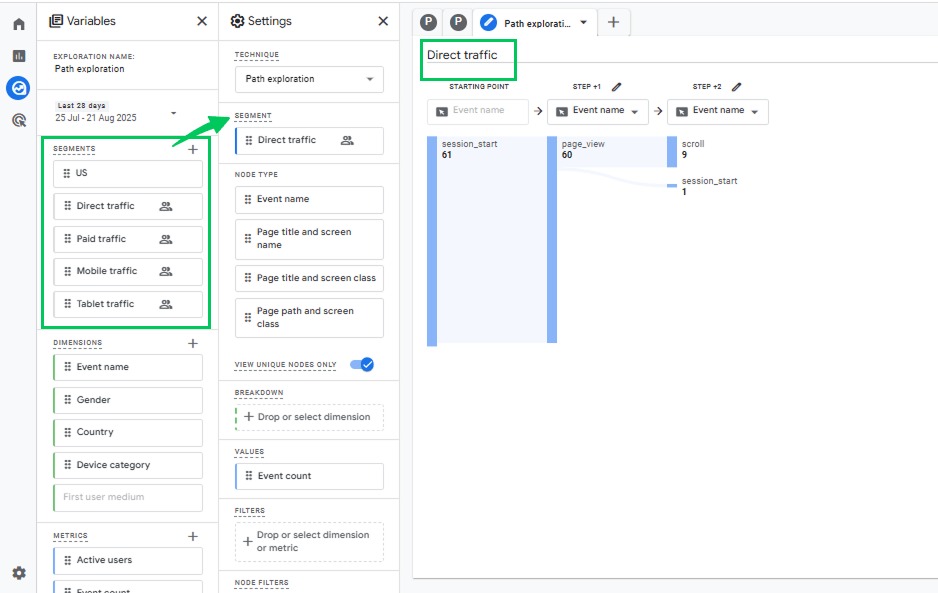Click the Settings gear icon in header
The image size is (938, 593).
pyautogui.click(x=237, y=21)
